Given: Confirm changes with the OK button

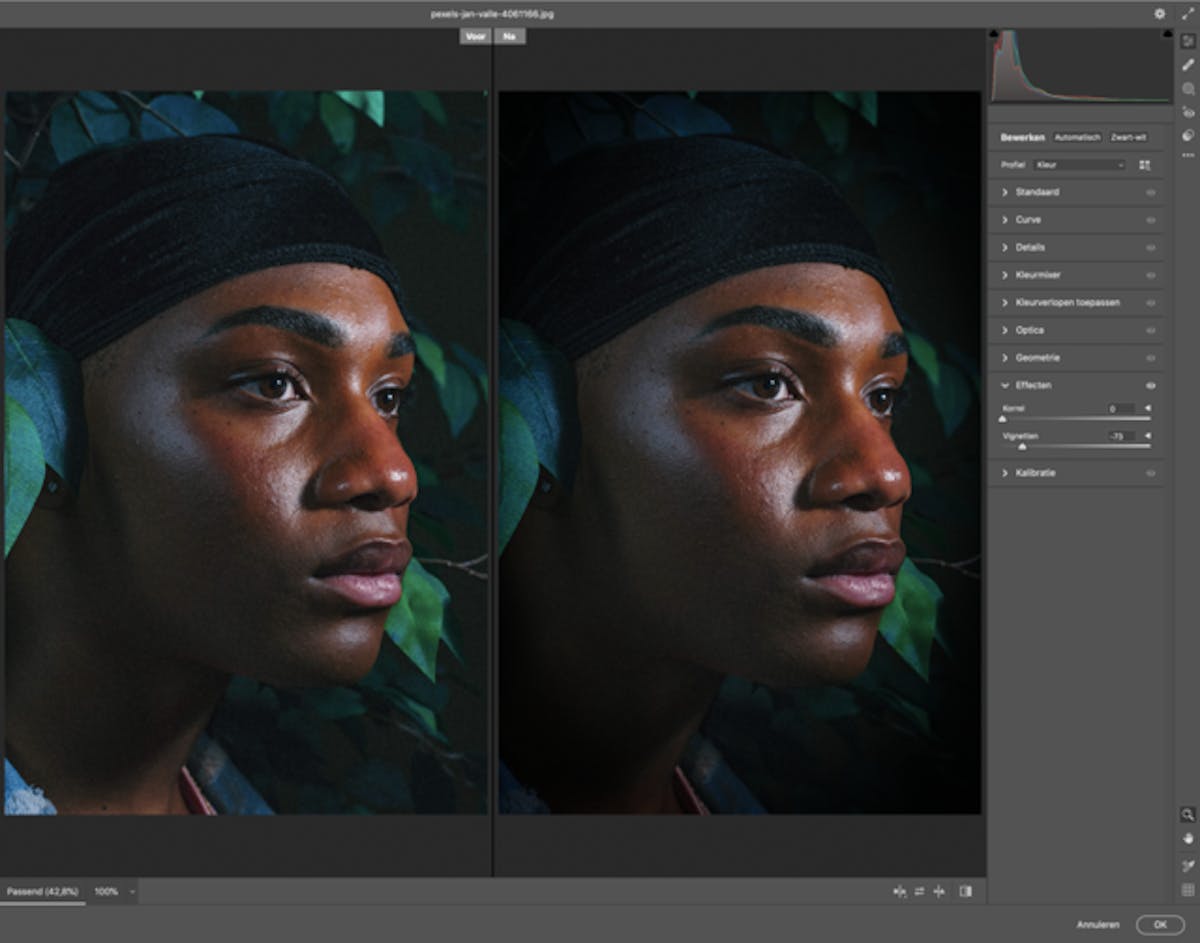Looking at the screenshot, I should (x=1160, y=925).
